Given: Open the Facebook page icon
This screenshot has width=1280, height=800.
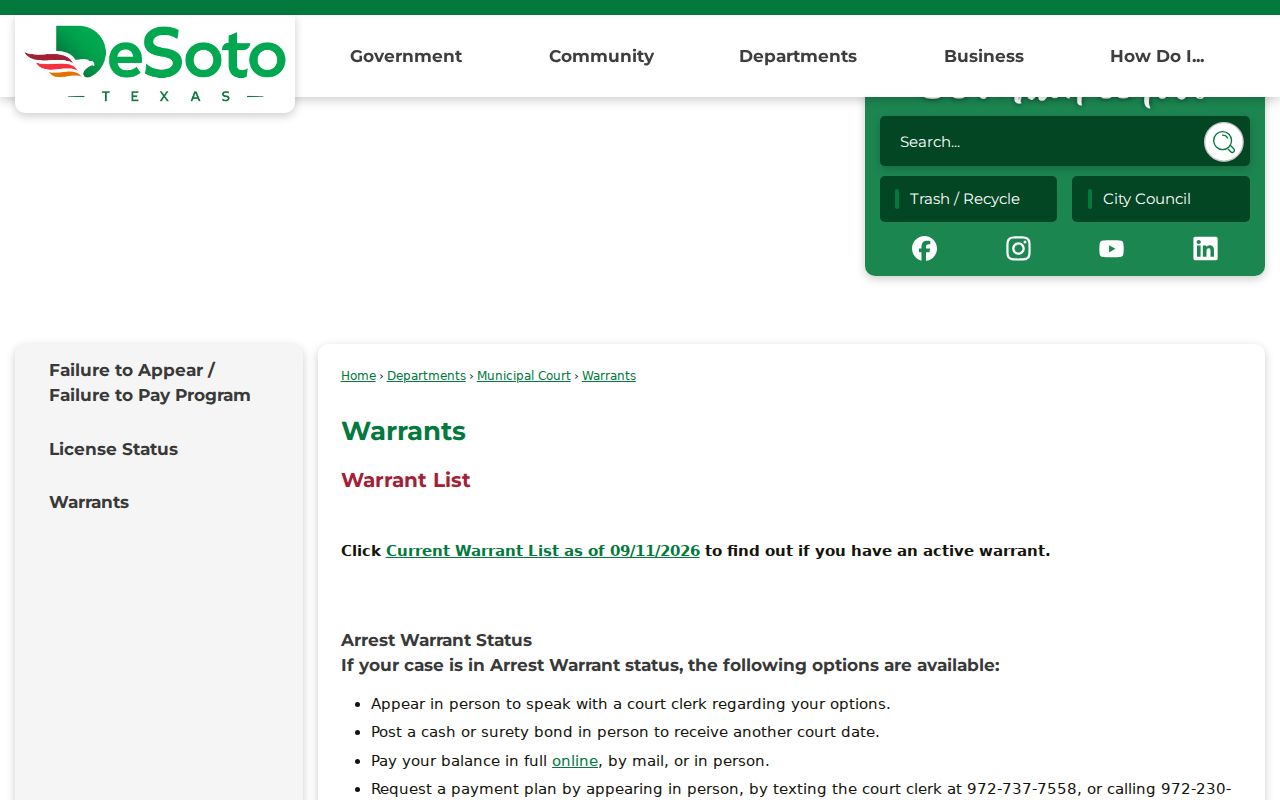Looking at the screenshot, I should pos(924,249).
